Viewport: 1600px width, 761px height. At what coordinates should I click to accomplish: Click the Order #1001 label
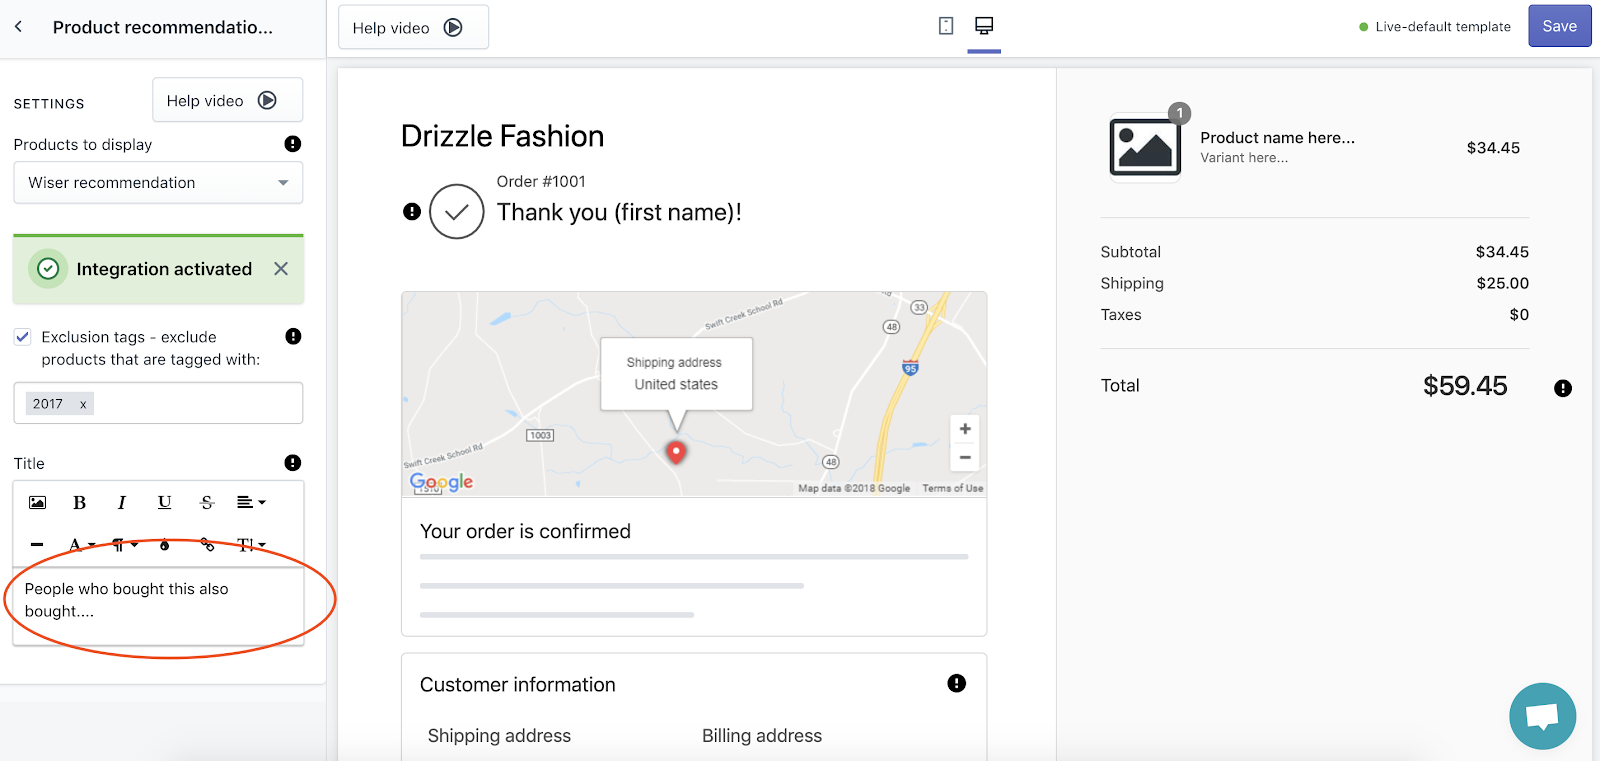tap(541, 181)
